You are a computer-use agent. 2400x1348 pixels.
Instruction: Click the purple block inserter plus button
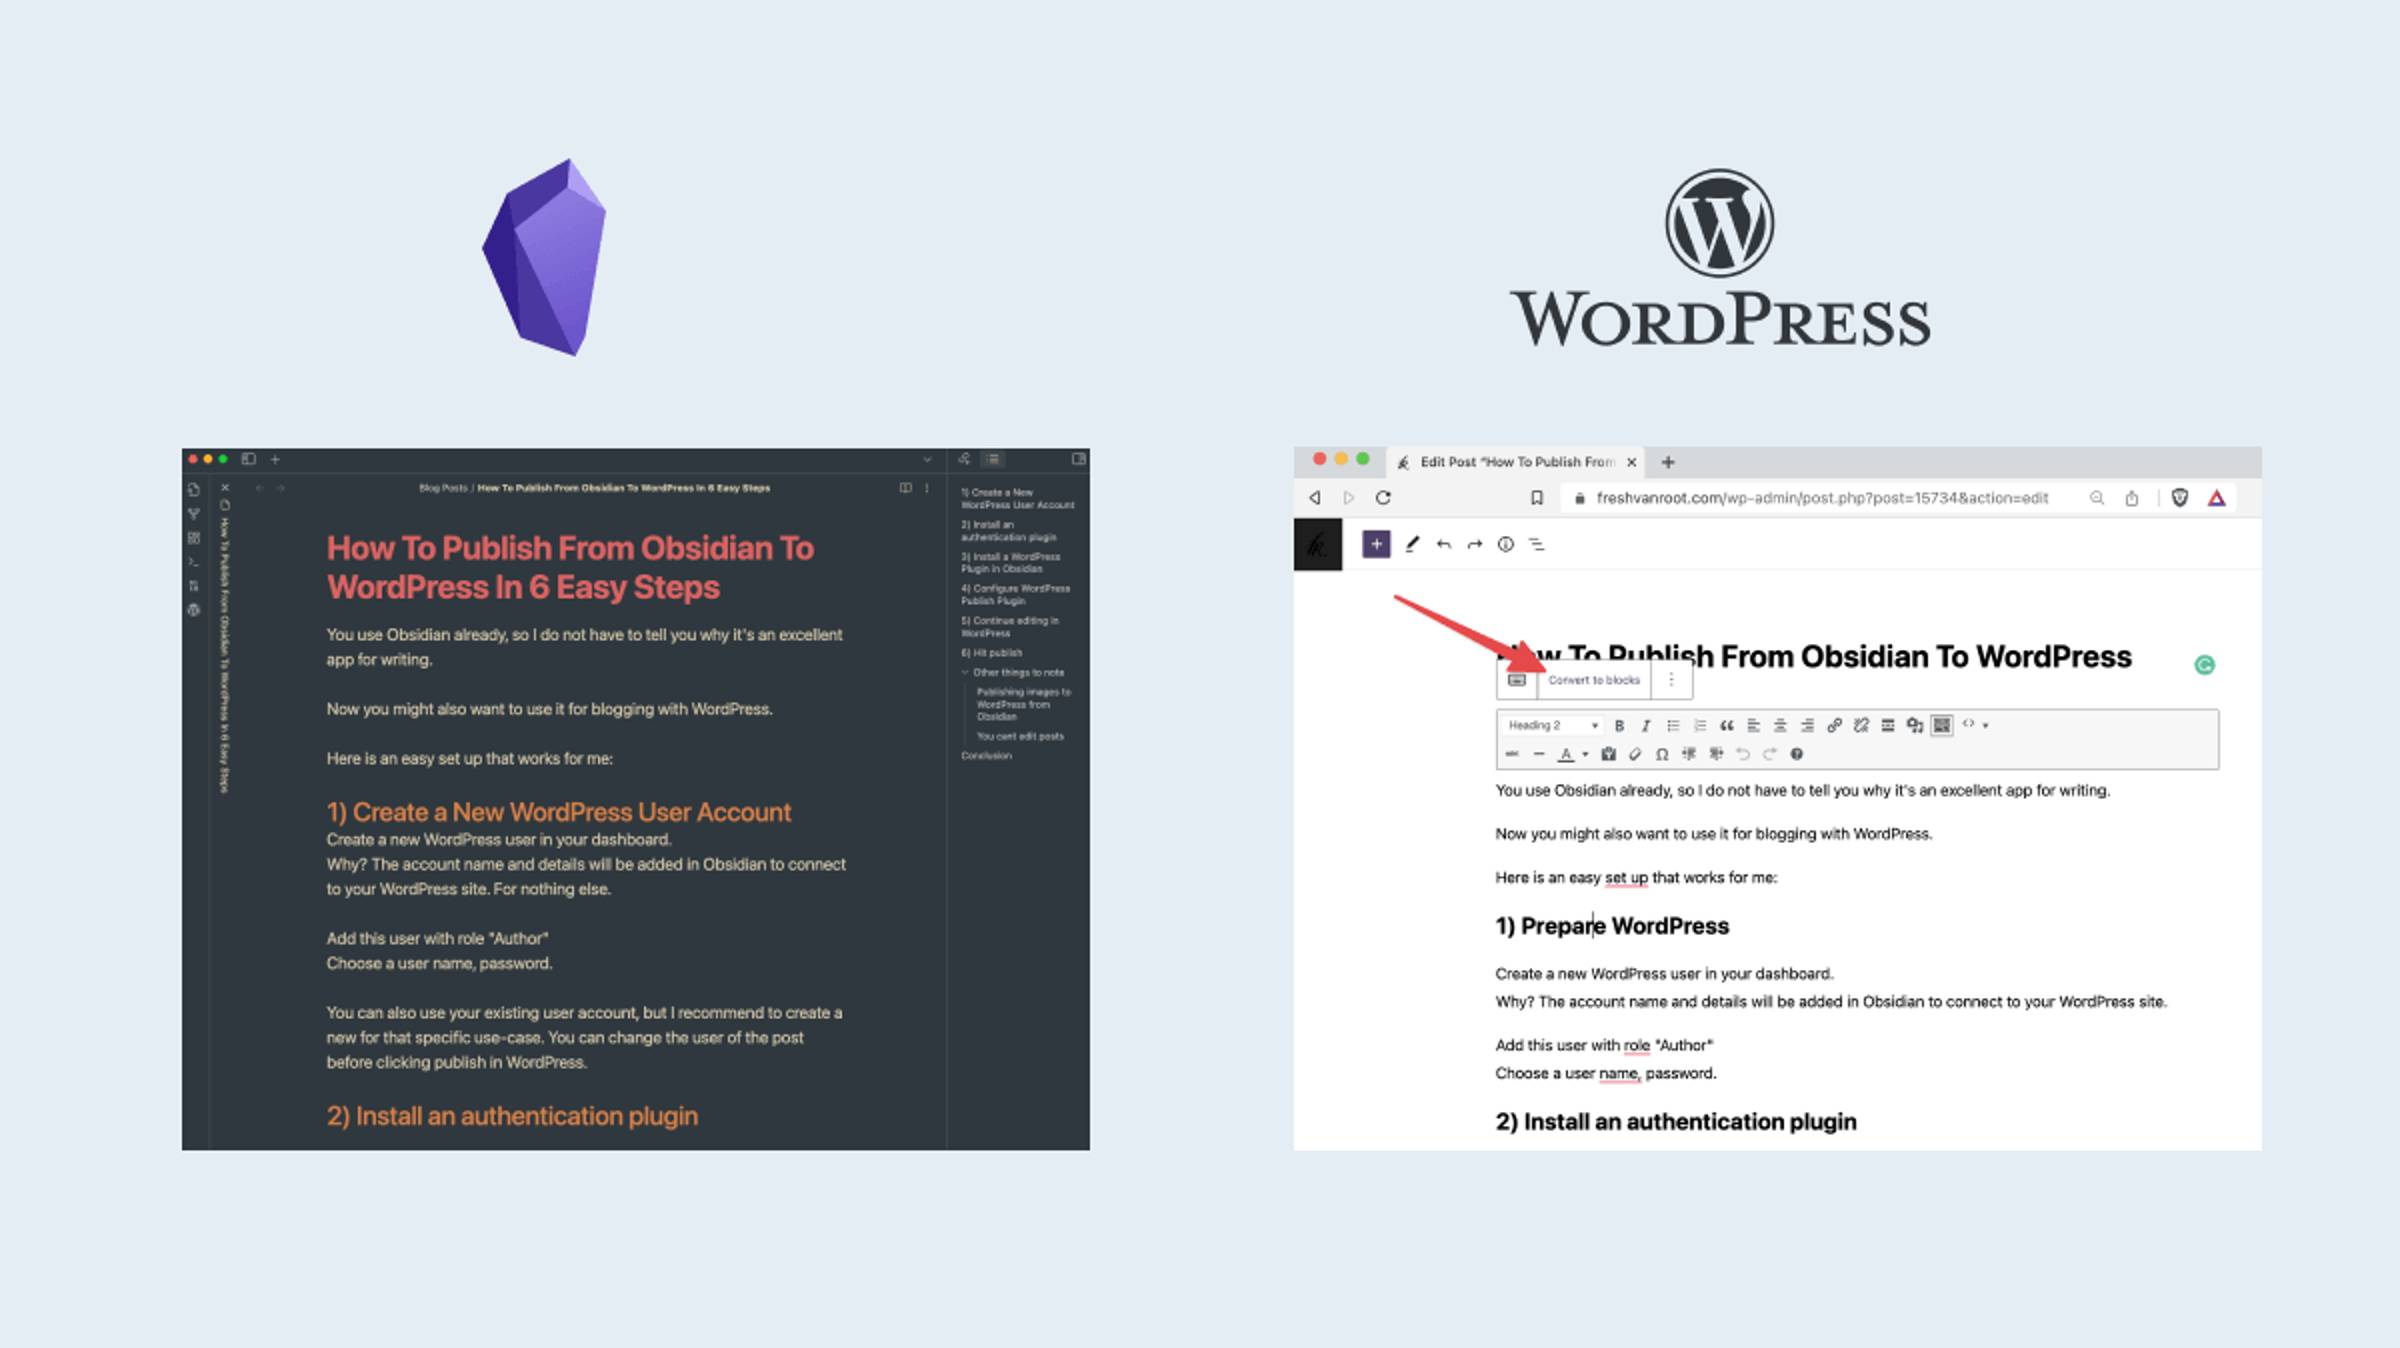tap(1376, 544)
